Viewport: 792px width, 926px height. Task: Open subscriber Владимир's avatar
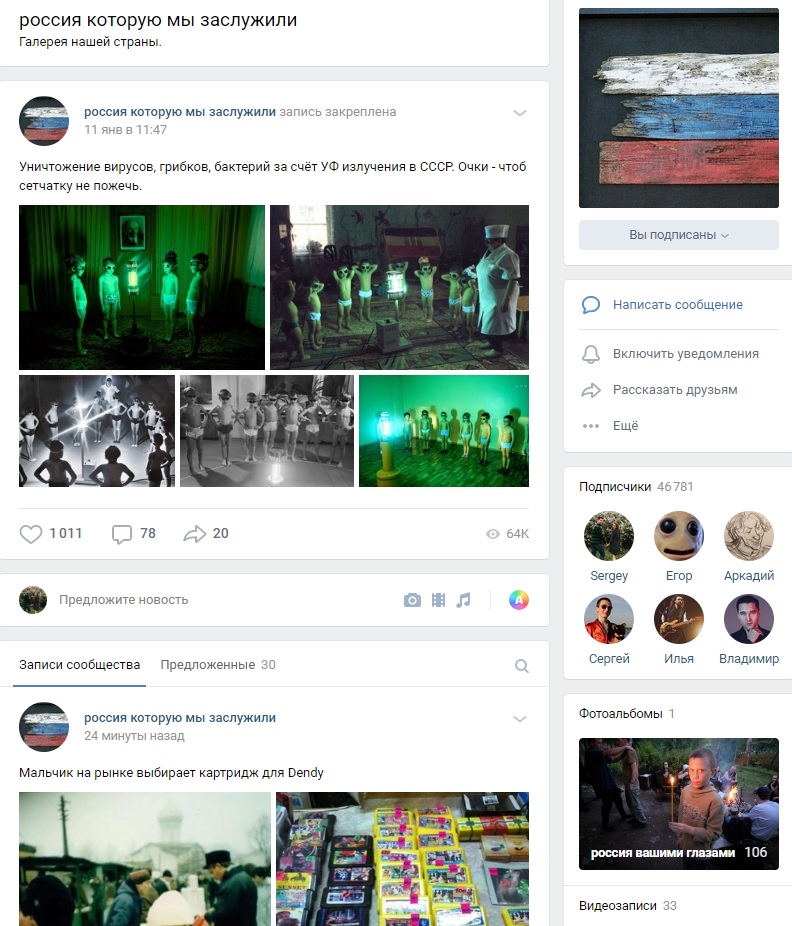click(x=749, y=618)
